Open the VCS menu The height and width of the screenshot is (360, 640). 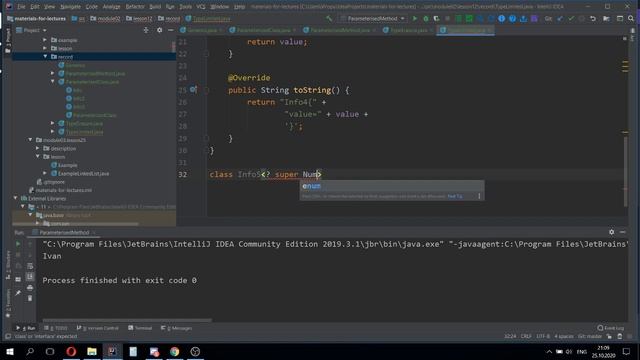pyautogui.click(x=201, y=7)
